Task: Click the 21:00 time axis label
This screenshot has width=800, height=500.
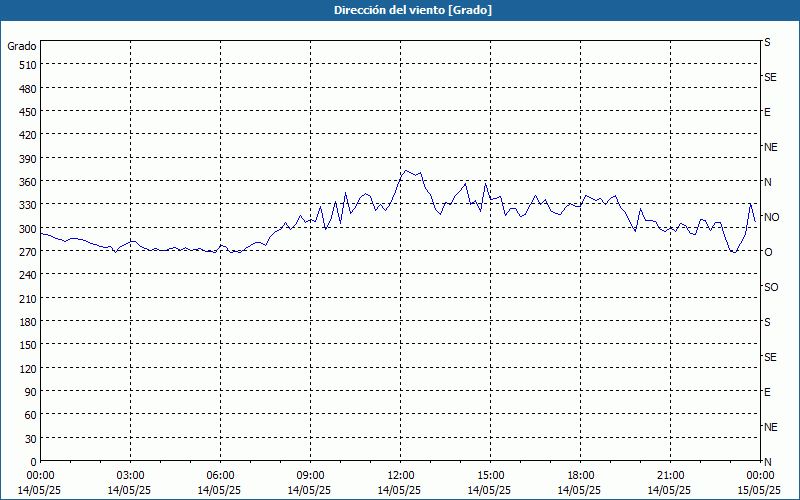Action: [670, 476]
